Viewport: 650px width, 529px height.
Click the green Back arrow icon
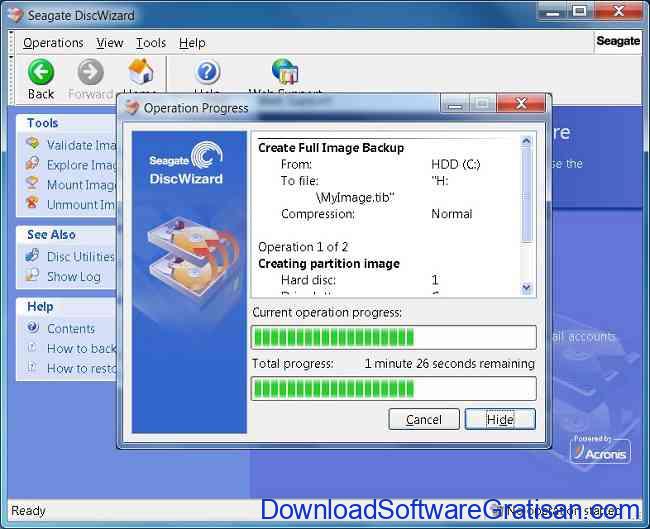point(41,72)
